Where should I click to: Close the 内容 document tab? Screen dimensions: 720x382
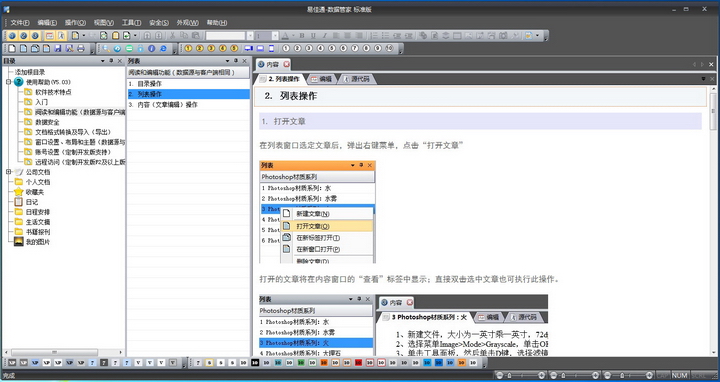[286, 64]
